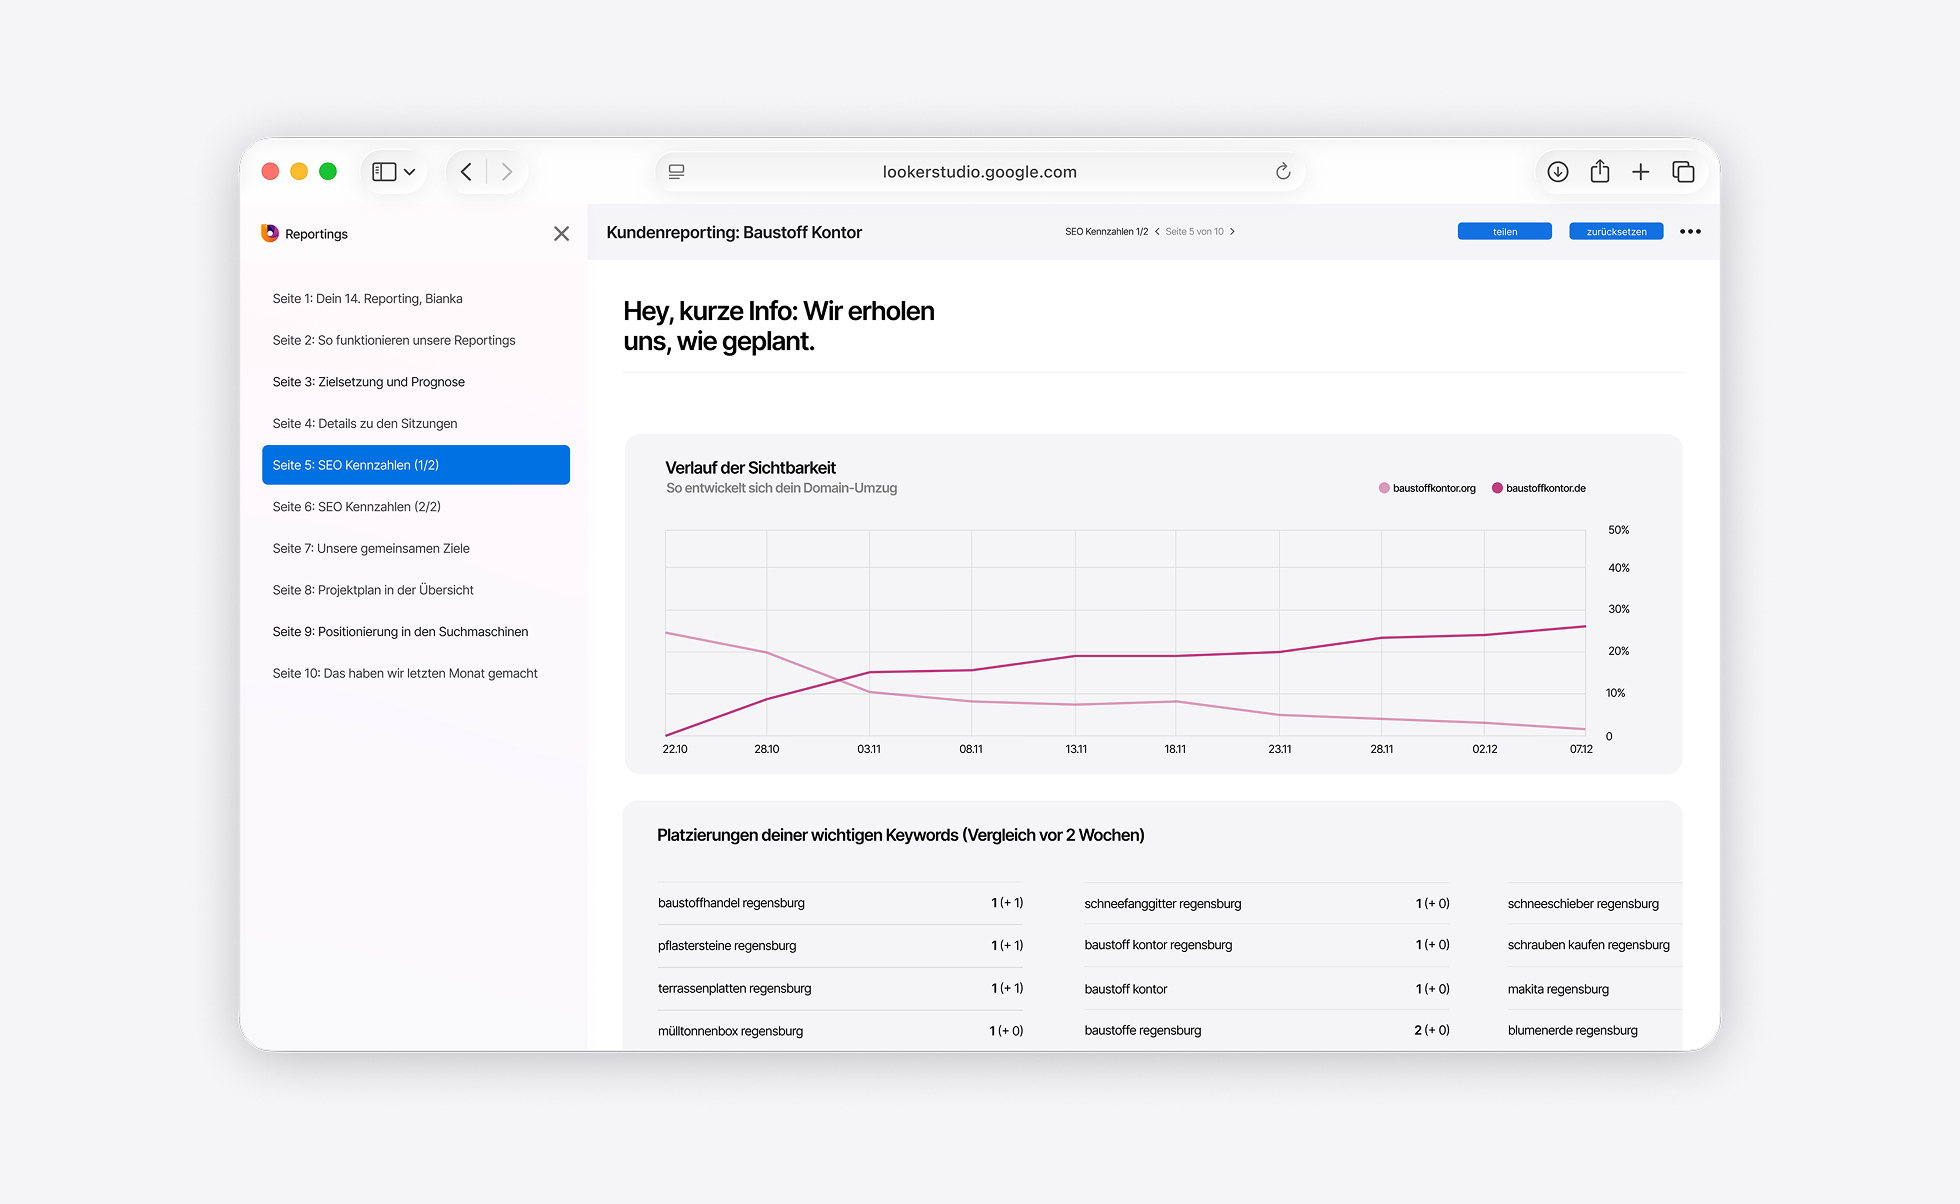Open the three-dot more options menu
Image resolution: width=1960 pixels, height=1204 pixels.
(x=1690, y=232)
